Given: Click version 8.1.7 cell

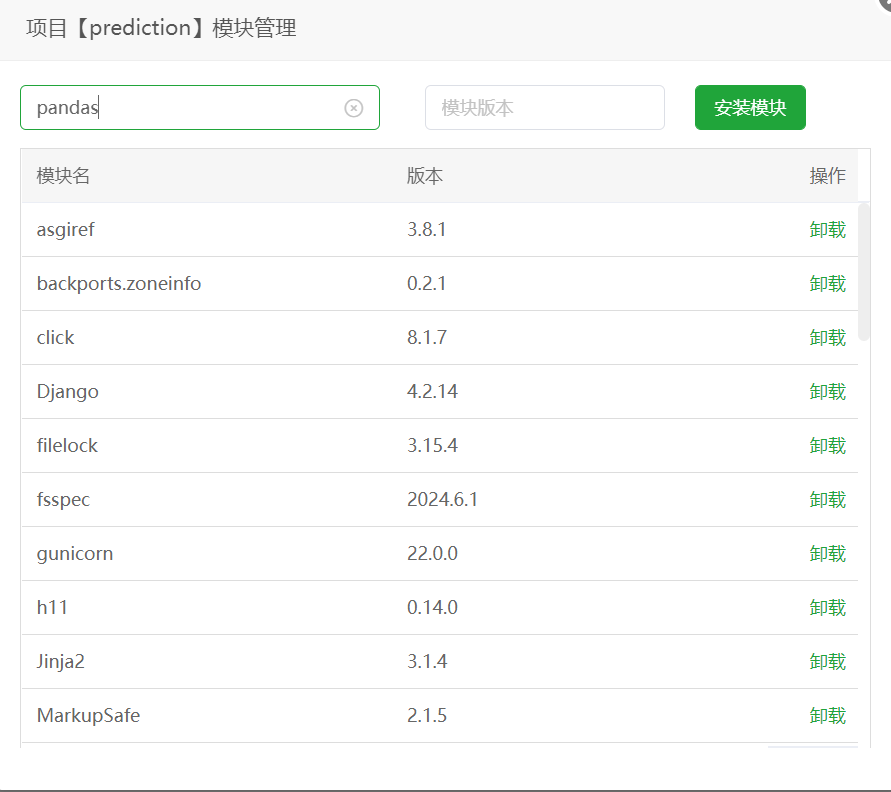Looking at the screenshot, I should [x=427, y=337].
